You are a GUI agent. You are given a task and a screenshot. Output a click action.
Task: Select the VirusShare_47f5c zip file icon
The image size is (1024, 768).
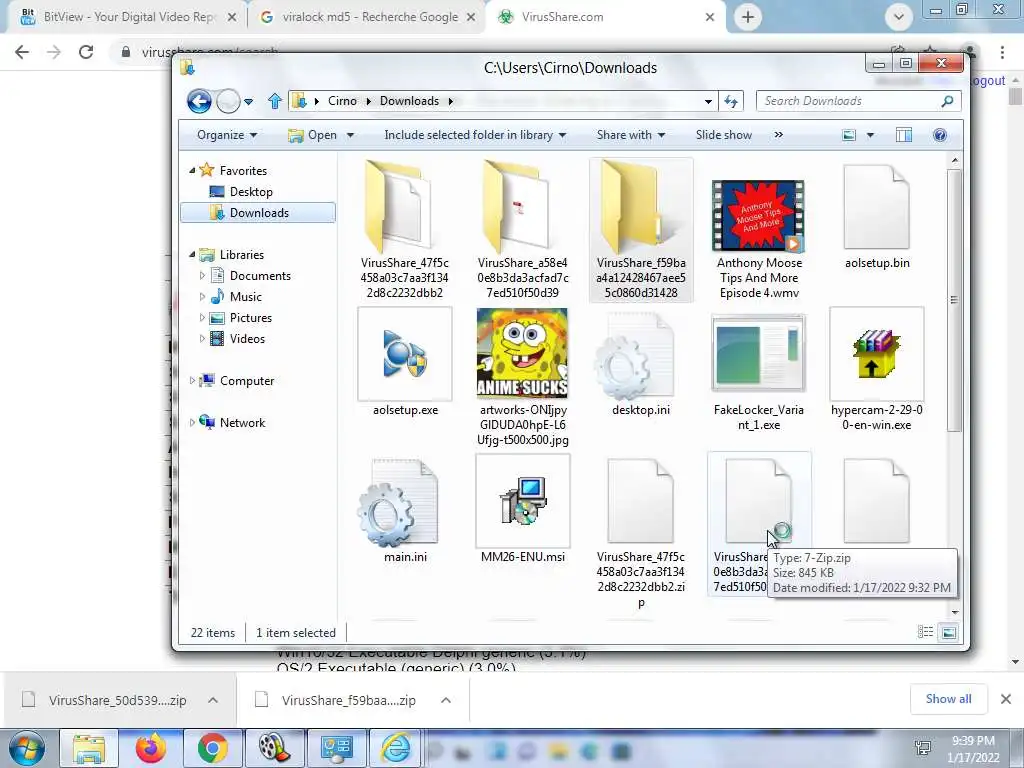pyautogui.click(x=641, y=501)
